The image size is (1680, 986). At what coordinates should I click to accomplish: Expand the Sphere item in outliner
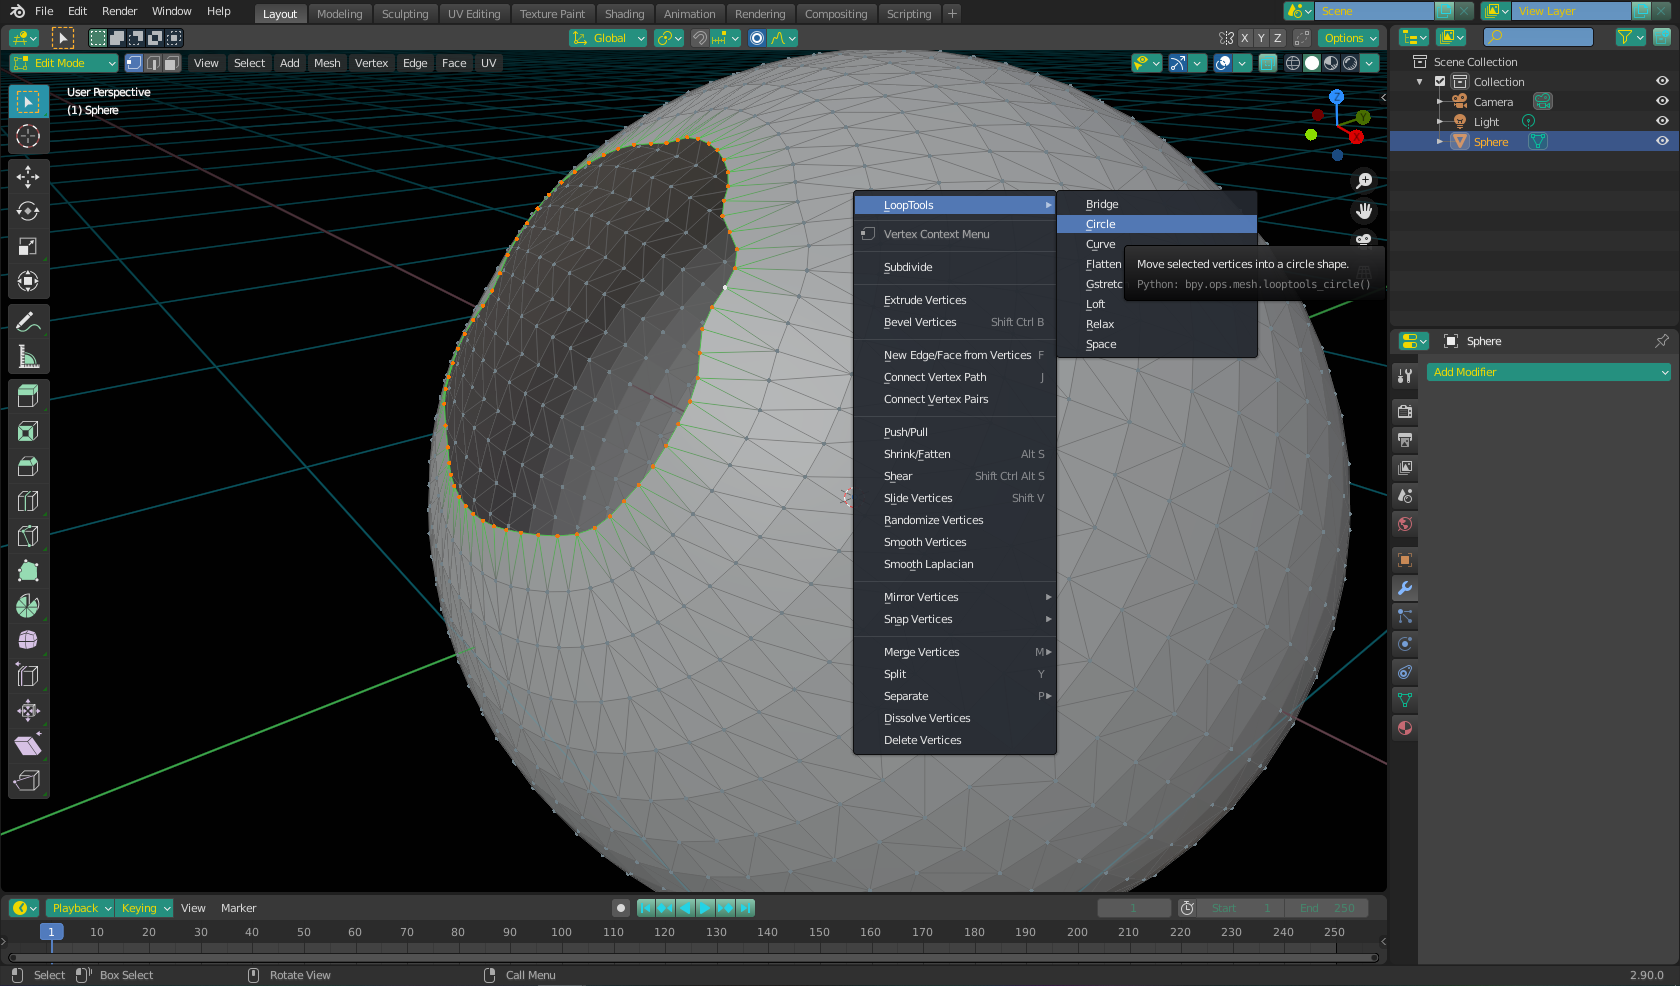pyautogui.click(x=1440, y=142)
